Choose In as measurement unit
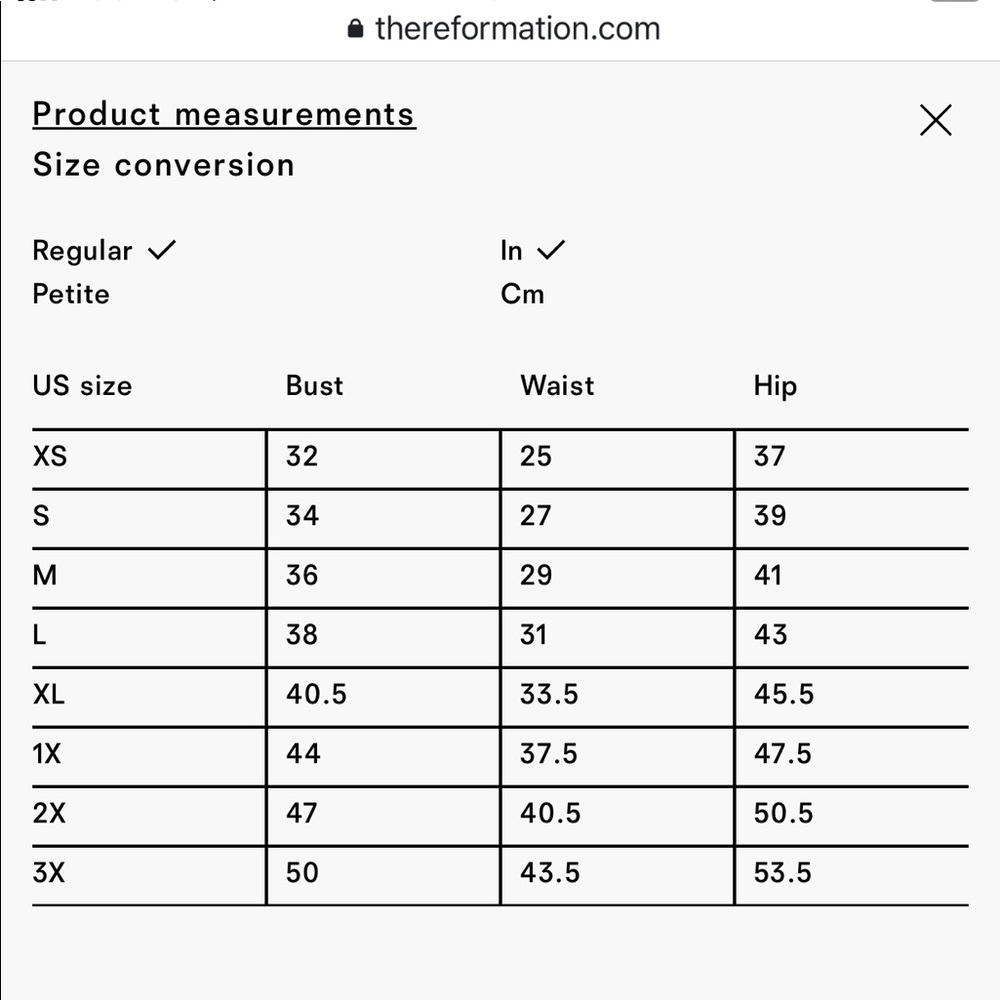Screen dimensions: 1000x1000 (x=533, y=251)
